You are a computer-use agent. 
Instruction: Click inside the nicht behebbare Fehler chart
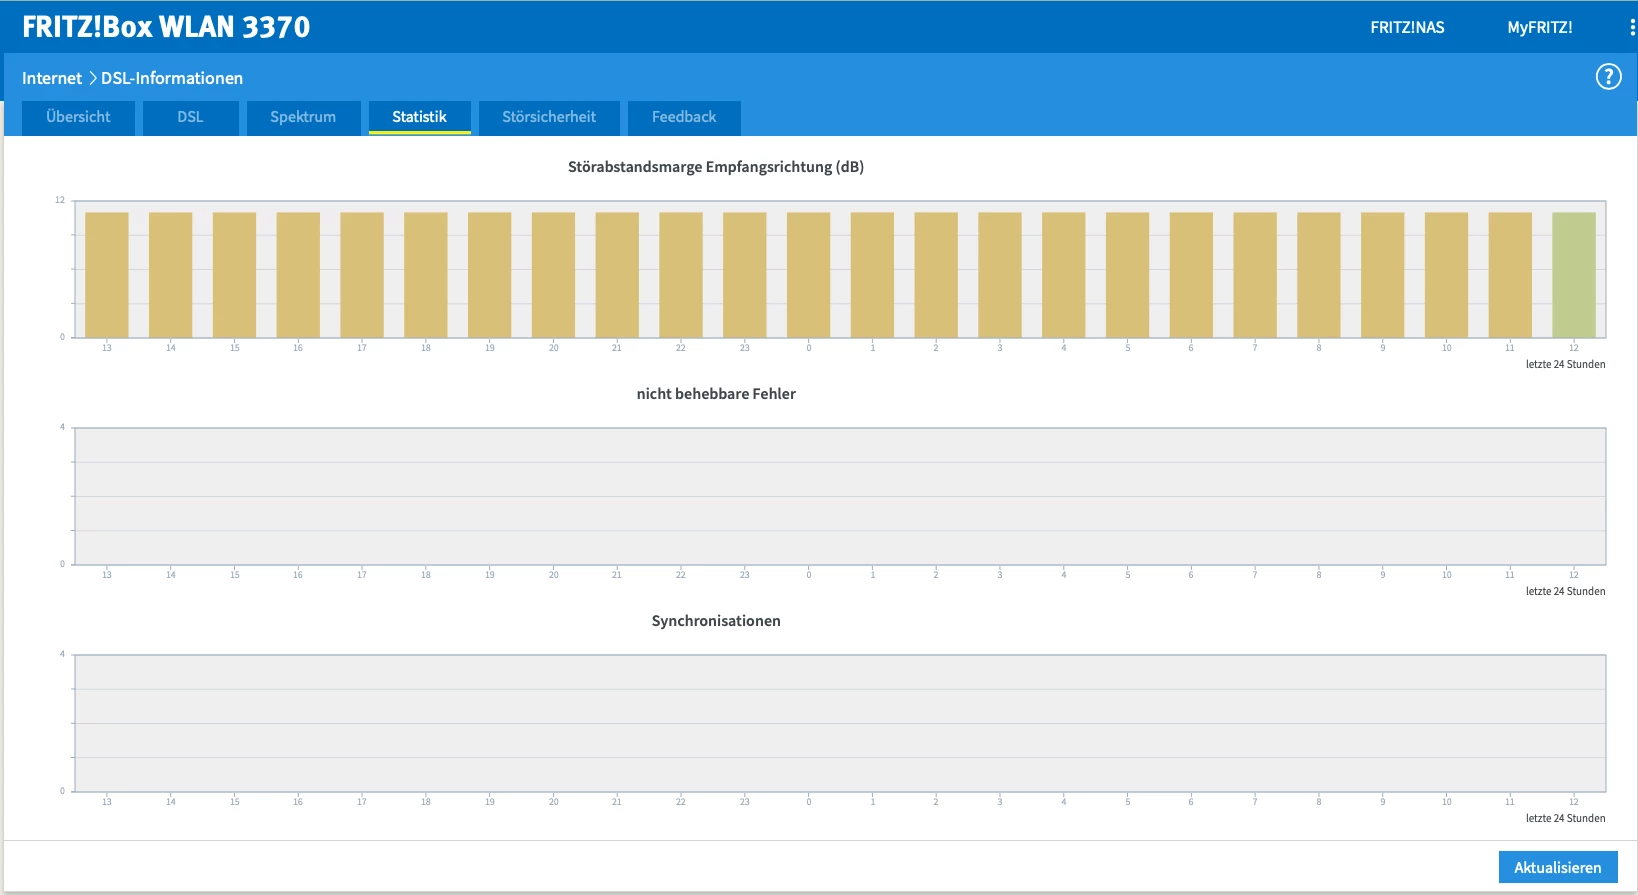[x=840, y=496]
